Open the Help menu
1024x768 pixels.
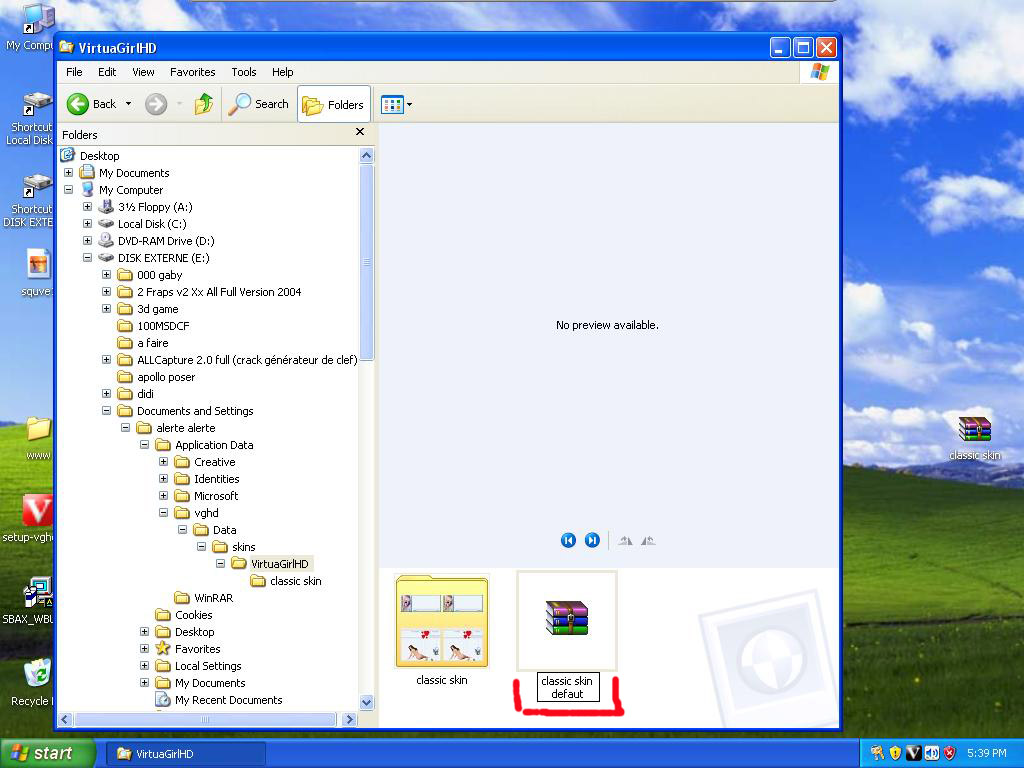[283, 72]
